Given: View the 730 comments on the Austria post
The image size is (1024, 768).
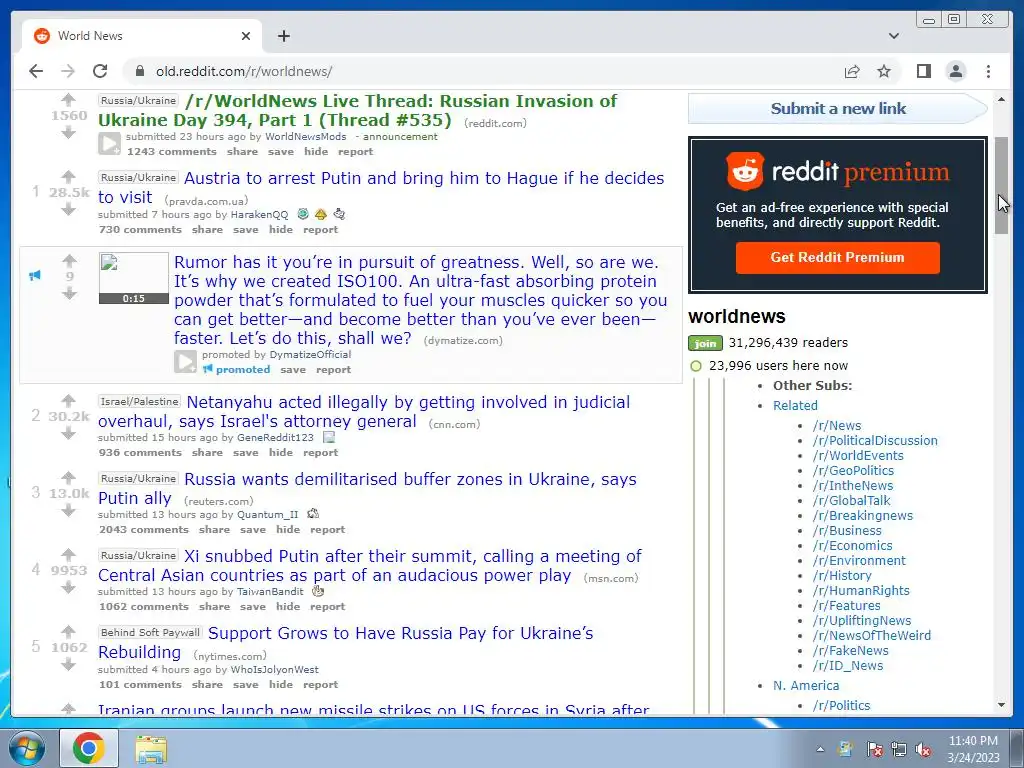Looking at the screenshot, I should [x=140, y=229].
